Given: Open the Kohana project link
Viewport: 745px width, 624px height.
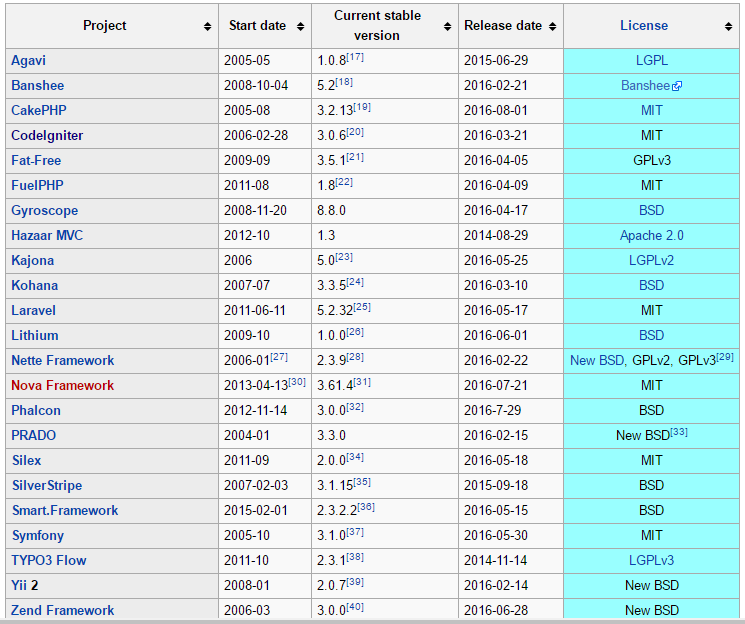Looking at the screenshot, I should (x=35, y=286).
